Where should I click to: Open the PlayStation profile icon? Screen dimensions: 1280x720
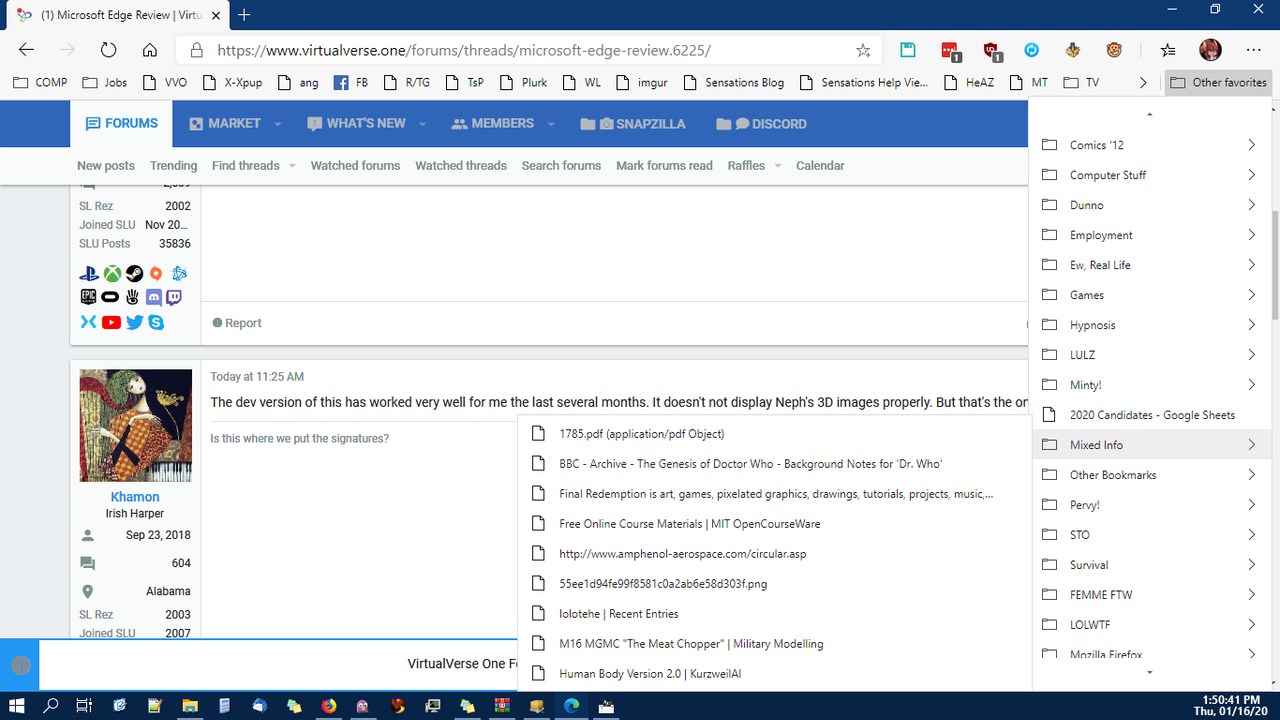click(x=89, y=273)
